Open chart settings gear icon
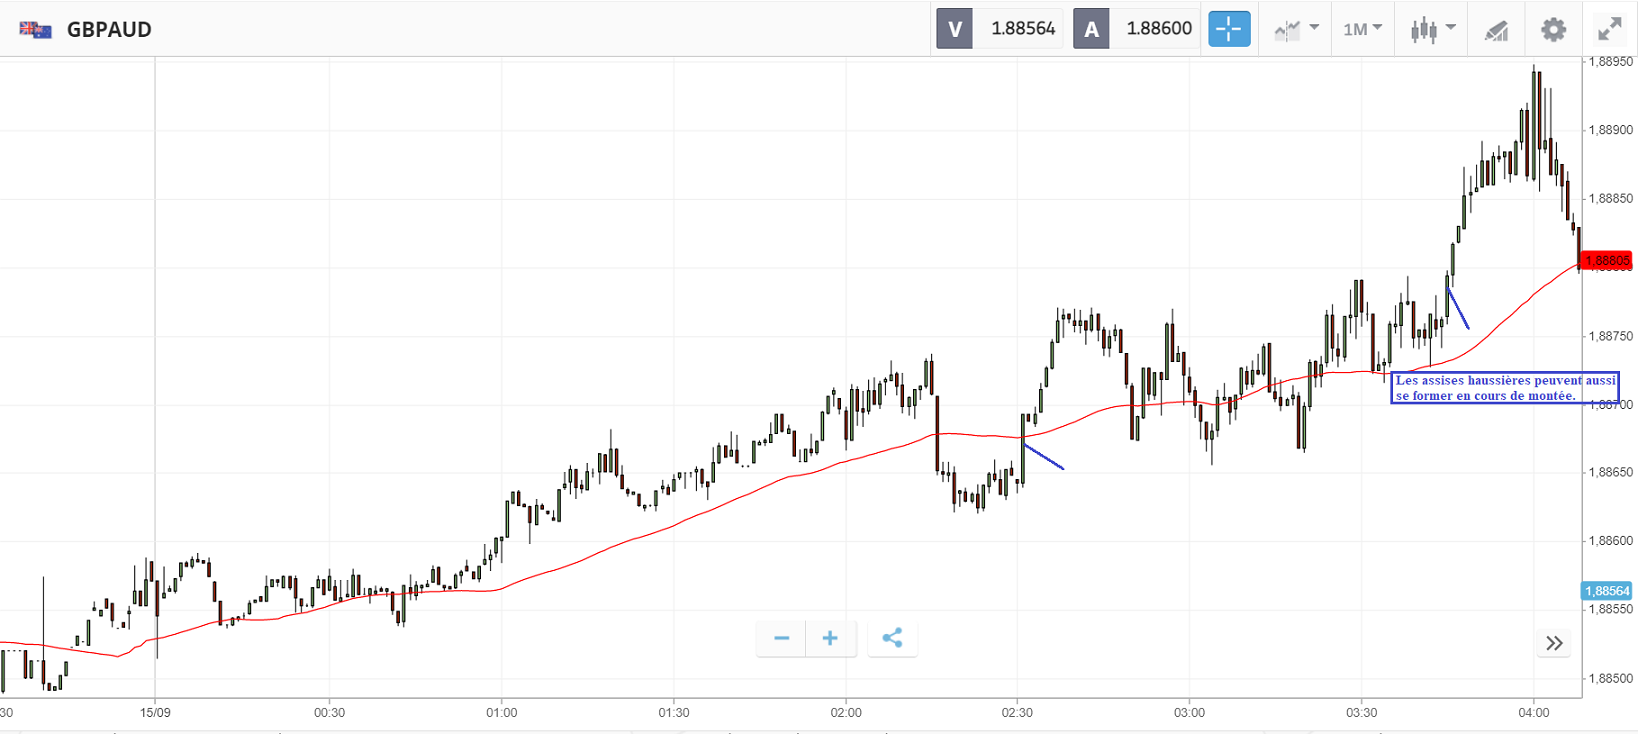 1553,29
